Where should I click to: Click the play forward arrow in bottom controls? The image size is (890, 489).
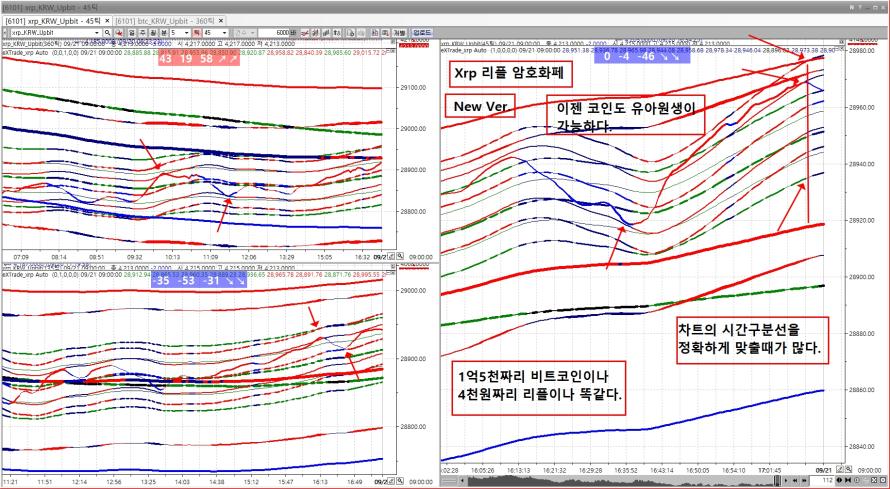tap(786, 480)
